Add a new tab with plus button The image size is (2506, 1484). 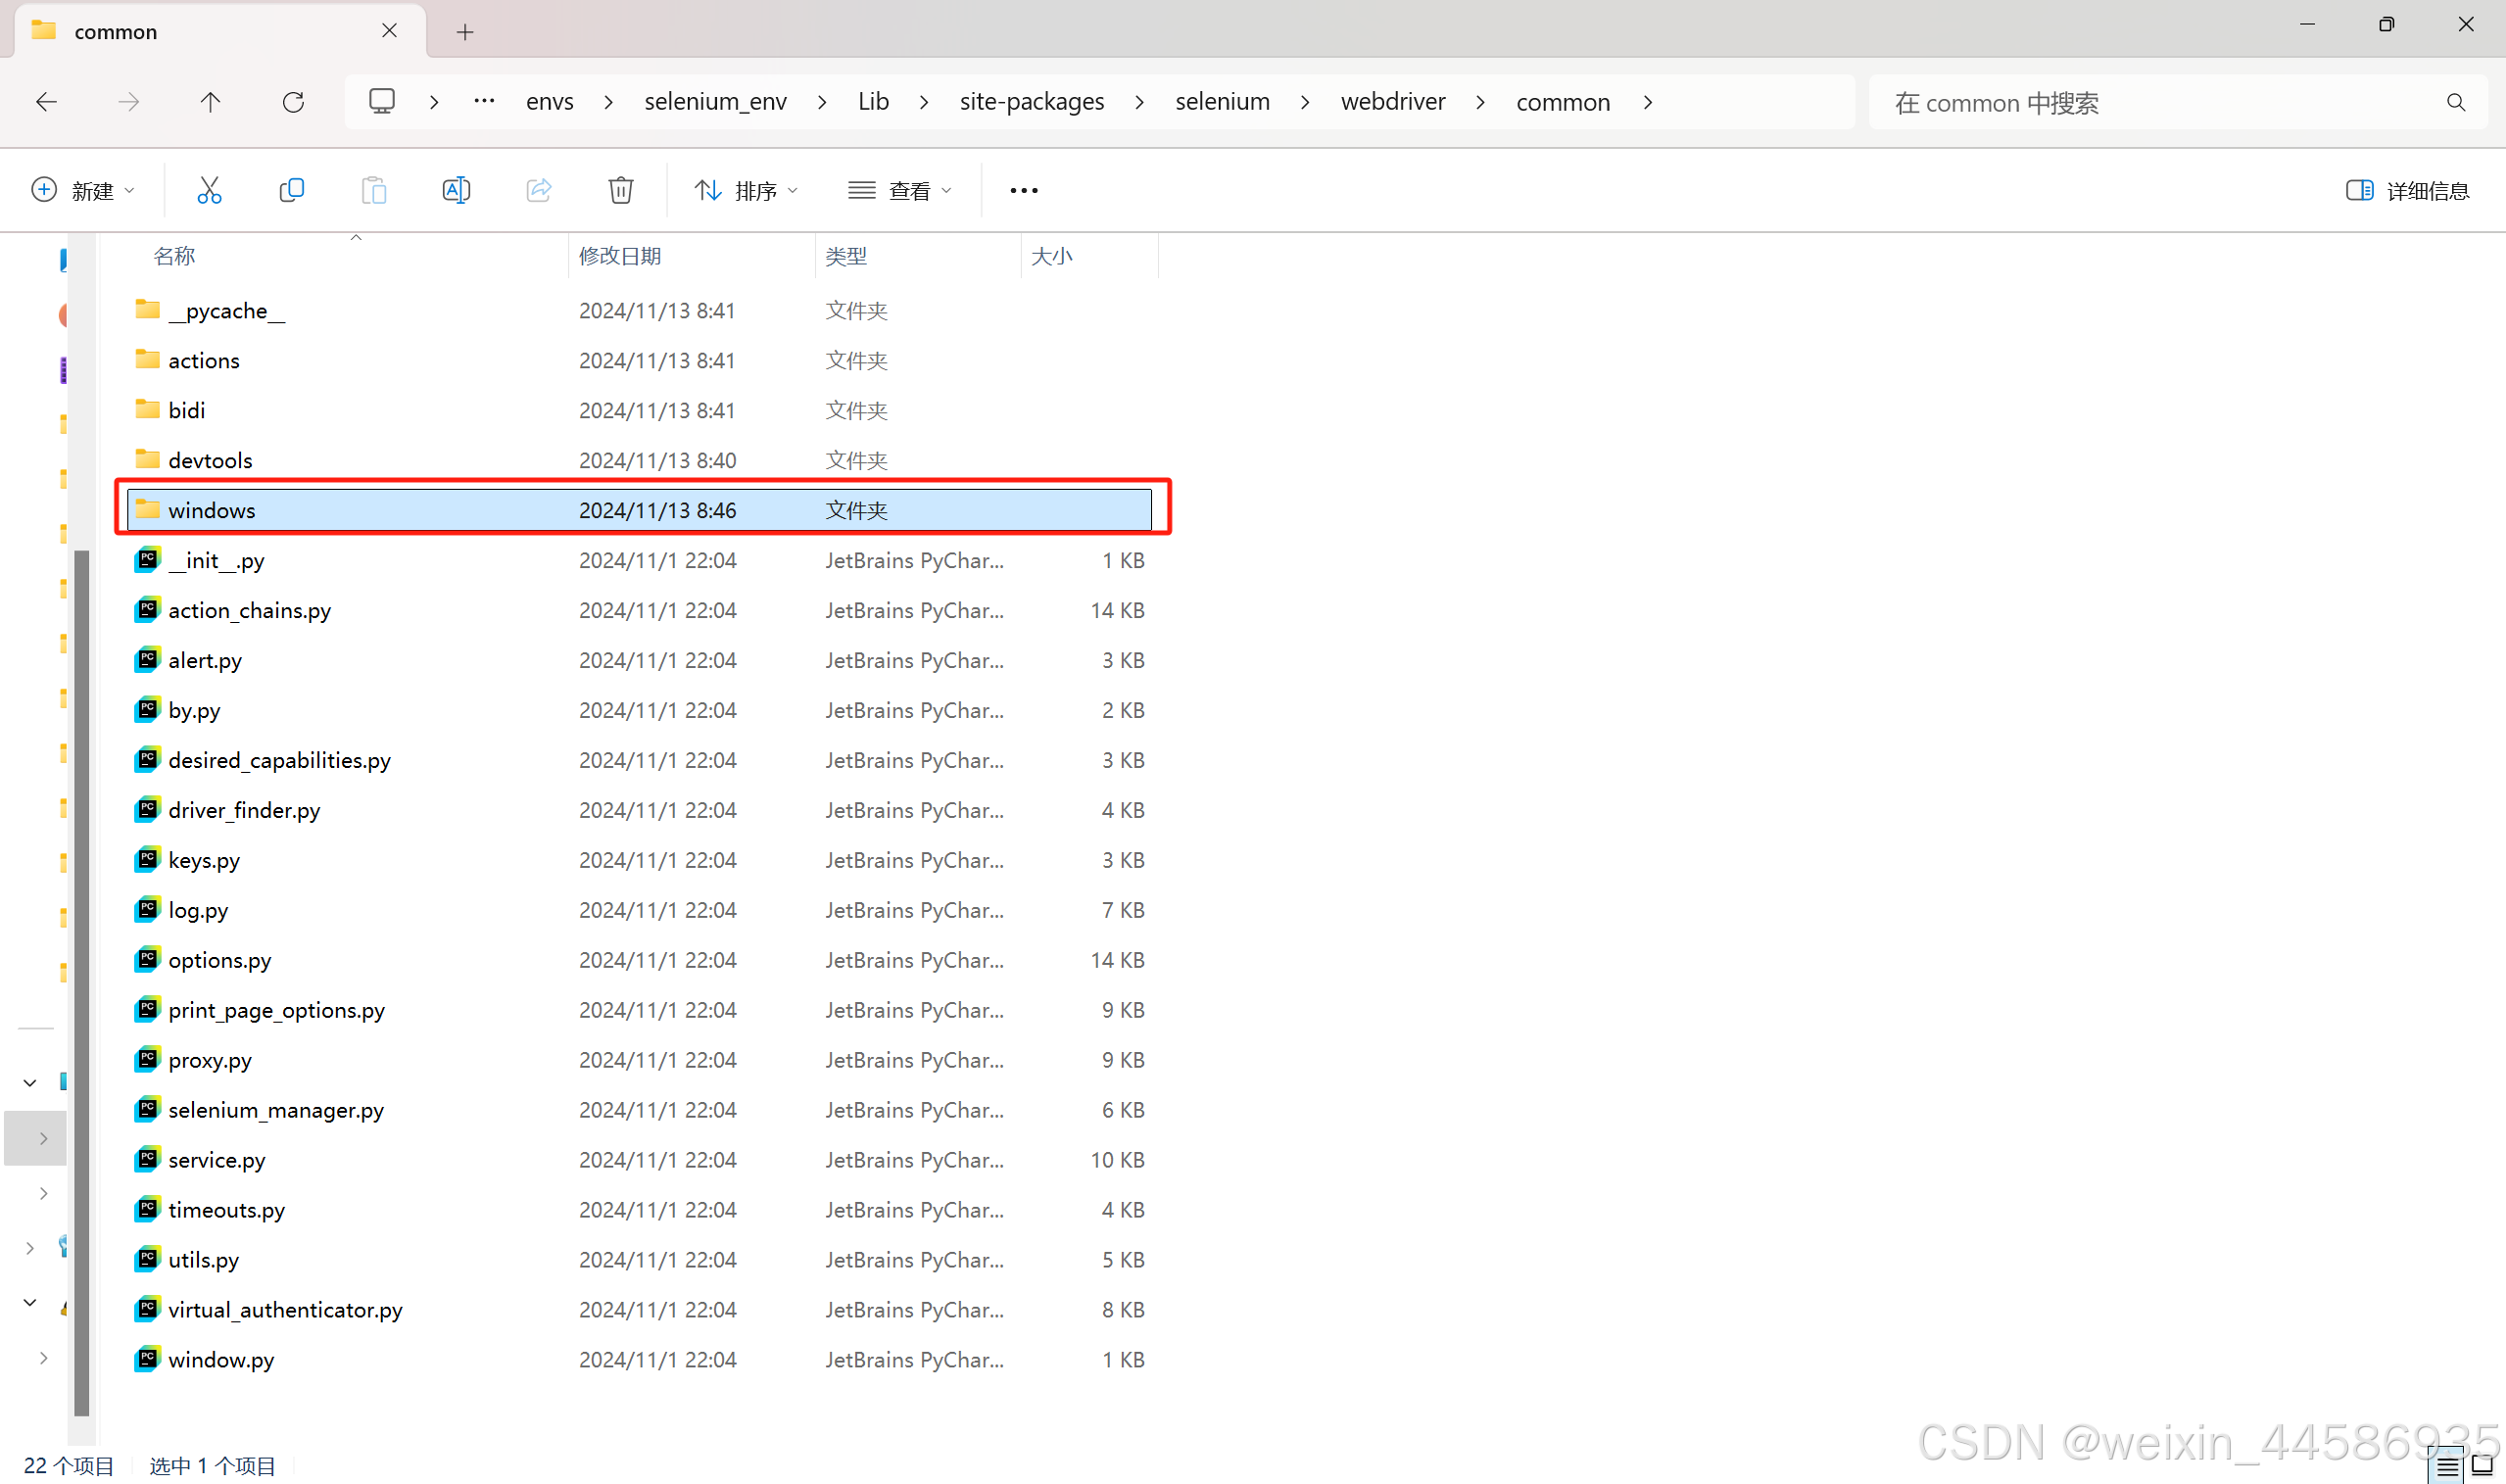pyautogui.click(x=465, y=32)
